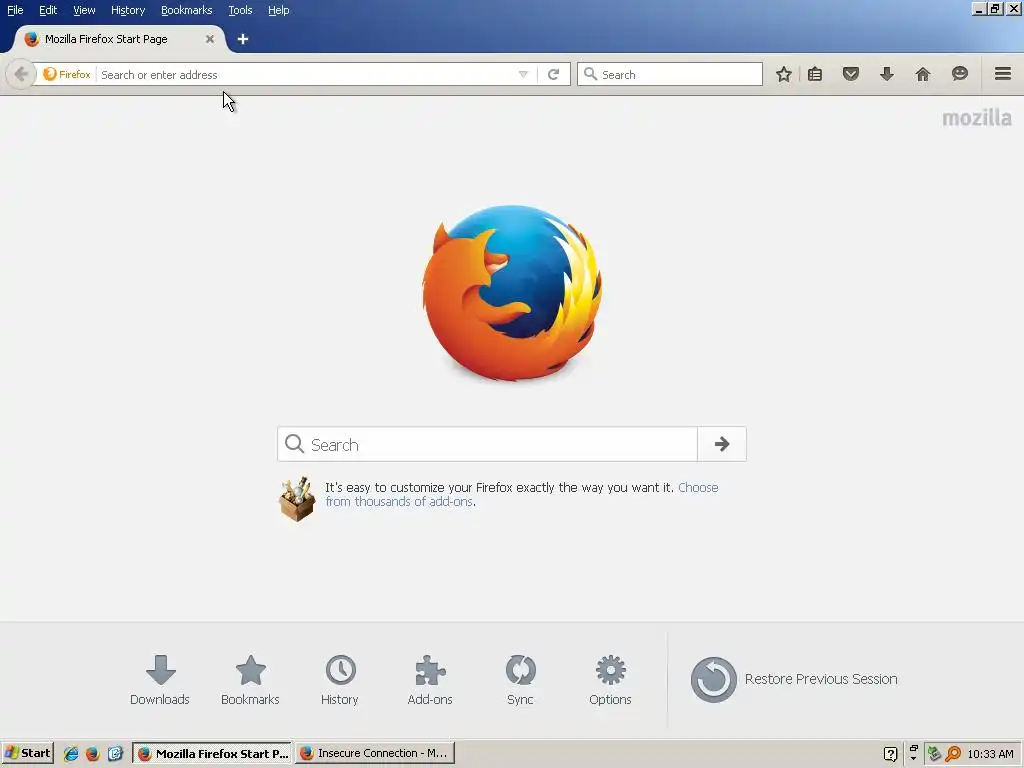Image resolution: width=1024 pixels, height=768 pixels.
Task: Launch Internet Explorer from quick launch
Action: [x=71, y=754]
